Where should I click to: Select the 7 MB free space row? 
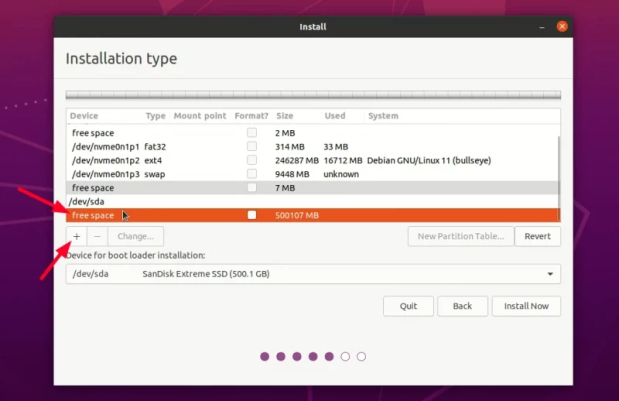(150, 188)
